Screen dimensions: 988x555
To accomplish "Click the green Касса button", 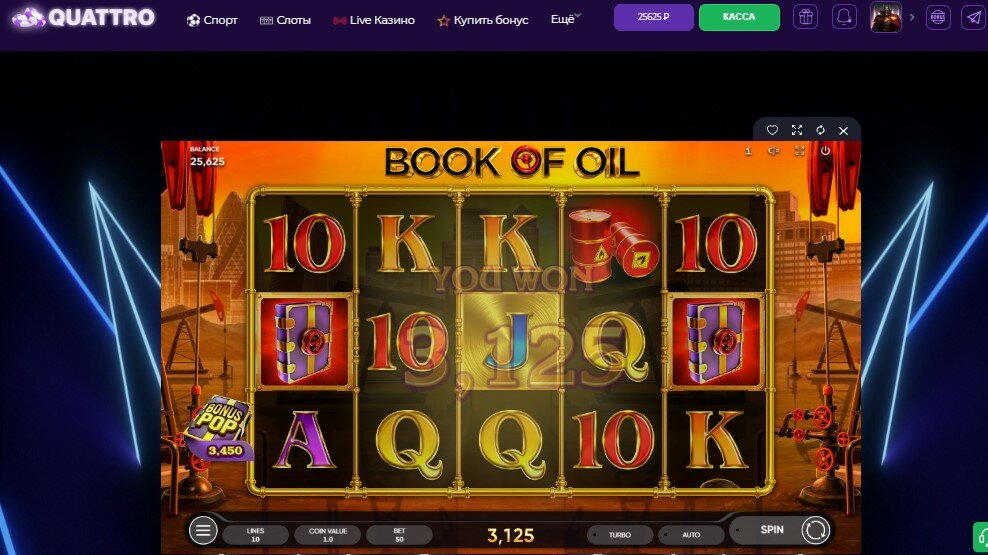I will [x=739, y=17].
